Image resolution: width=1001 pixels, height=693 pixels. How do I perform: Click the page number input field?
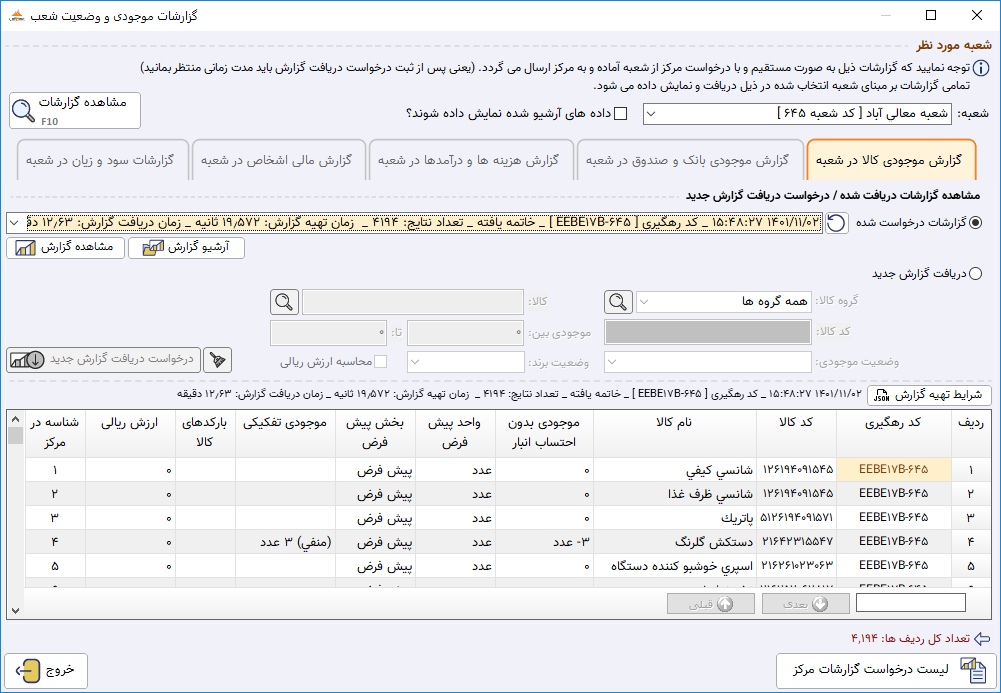pos(910,602)
